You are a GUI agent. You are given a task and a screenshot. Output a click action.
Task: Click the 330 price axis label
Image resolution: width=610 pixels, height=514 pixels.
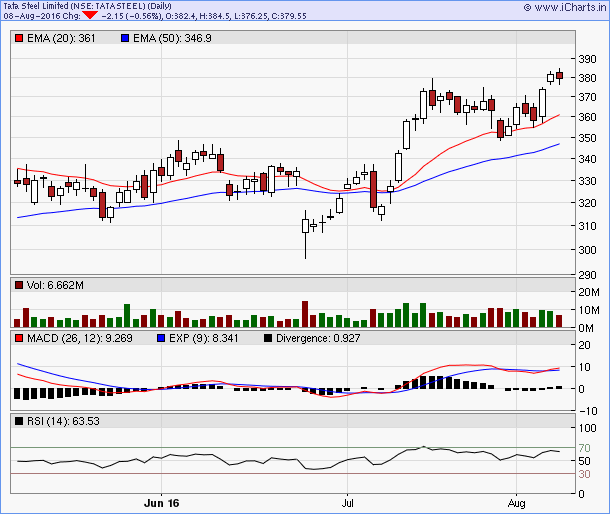[587, 181]
